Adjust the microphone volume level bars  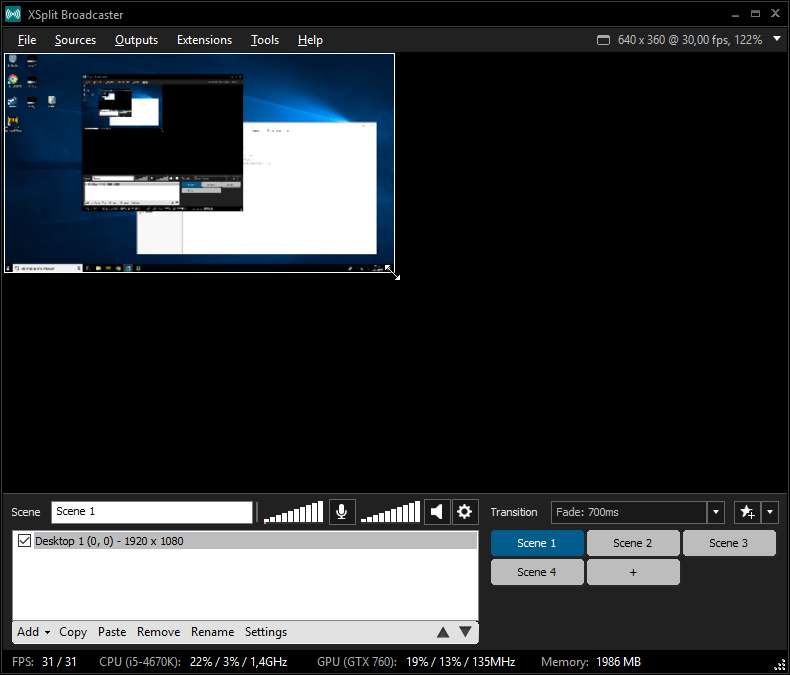tap(293, 512)
